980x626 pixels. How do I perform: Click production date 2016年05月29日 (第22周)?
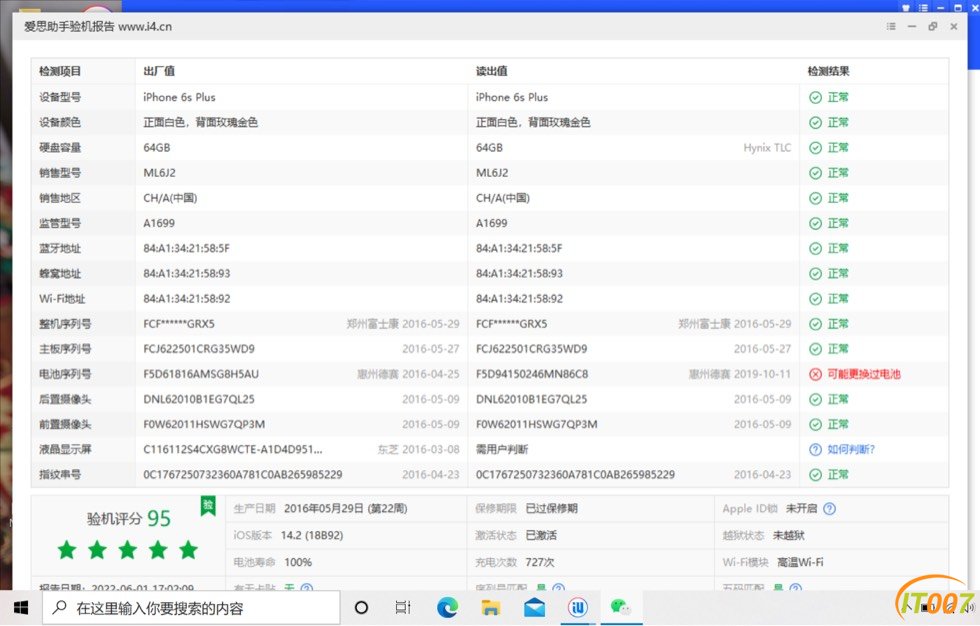click(x=346, y=509)
